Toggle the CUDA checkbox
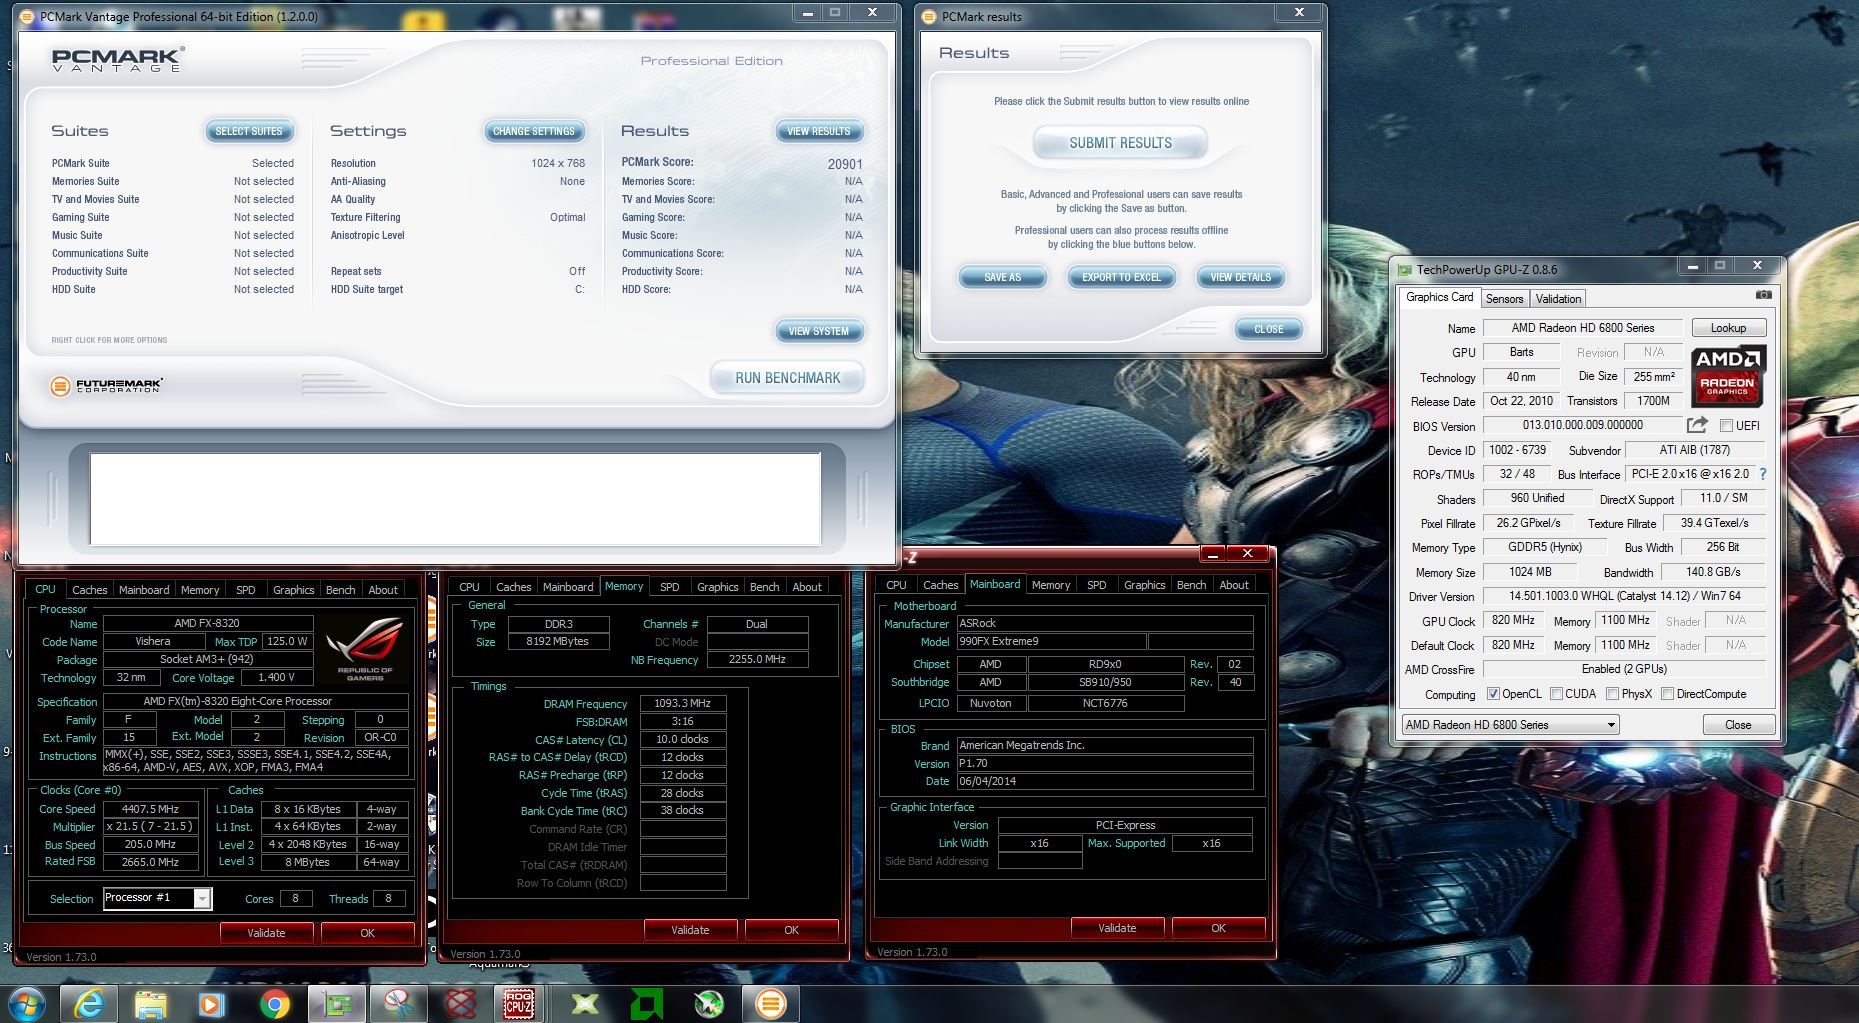 pos(1556,694)
